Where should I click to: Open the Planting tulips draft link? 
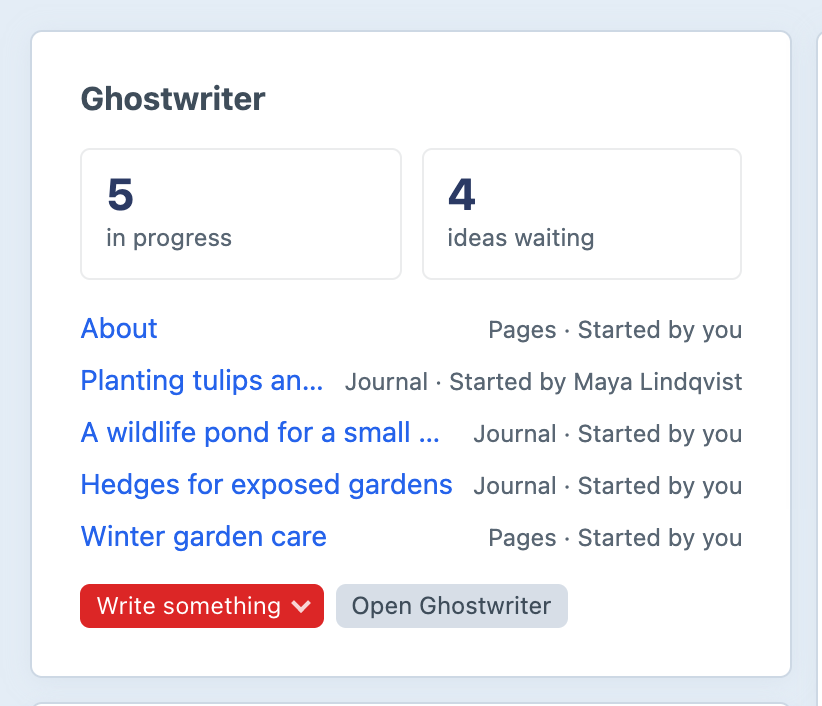pos(202,381)
